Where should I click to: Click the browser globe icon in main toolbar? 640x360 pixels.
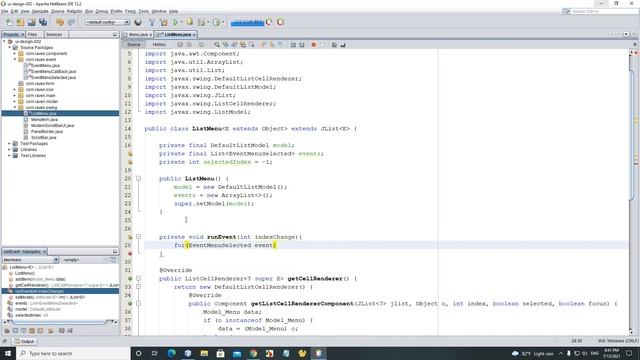(x=138, y=22)
